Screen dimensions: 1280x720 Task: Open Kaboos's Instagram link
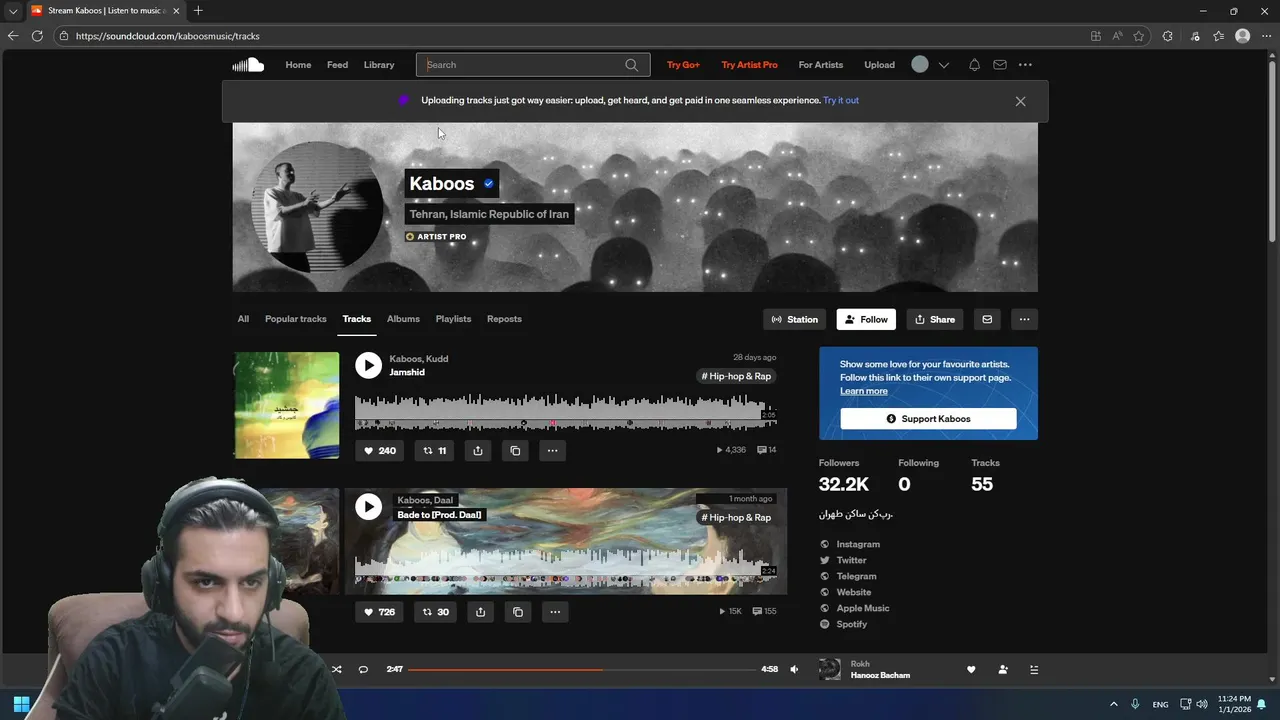(x=858, y=544)
